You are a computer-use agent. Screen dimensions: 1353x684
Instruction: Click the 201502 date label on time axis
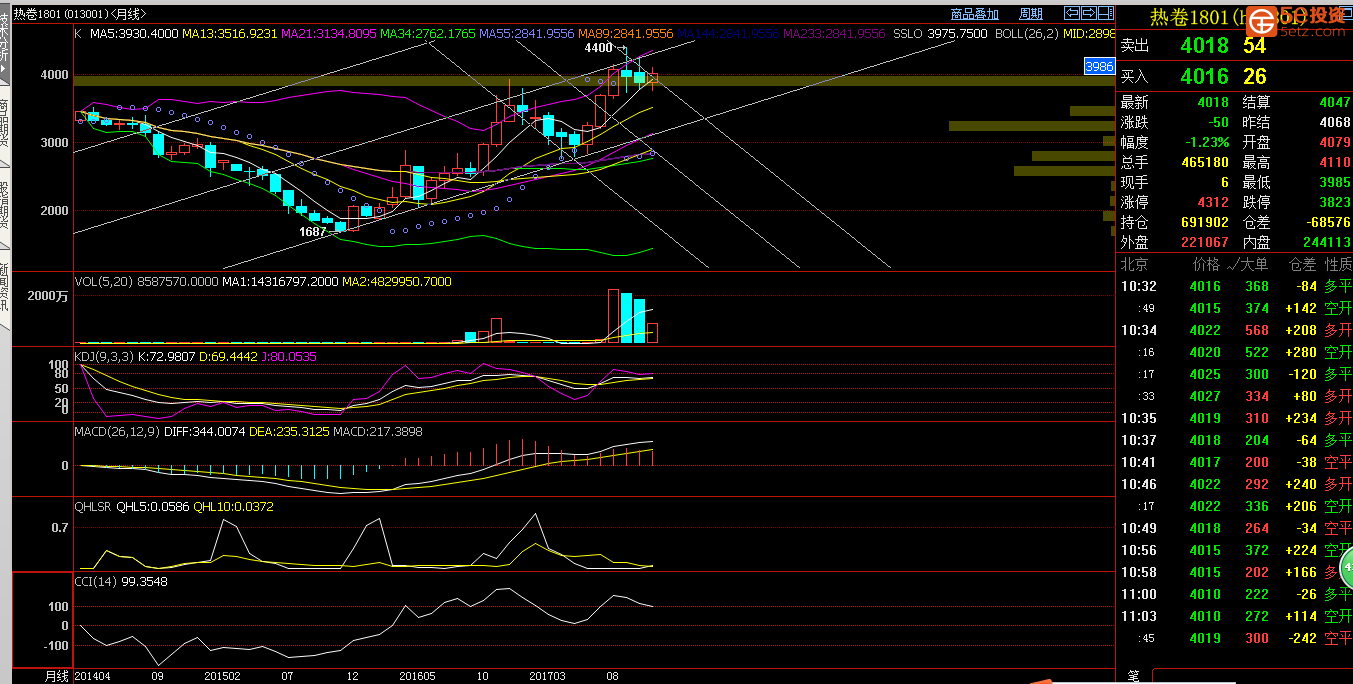pos(222,676)
